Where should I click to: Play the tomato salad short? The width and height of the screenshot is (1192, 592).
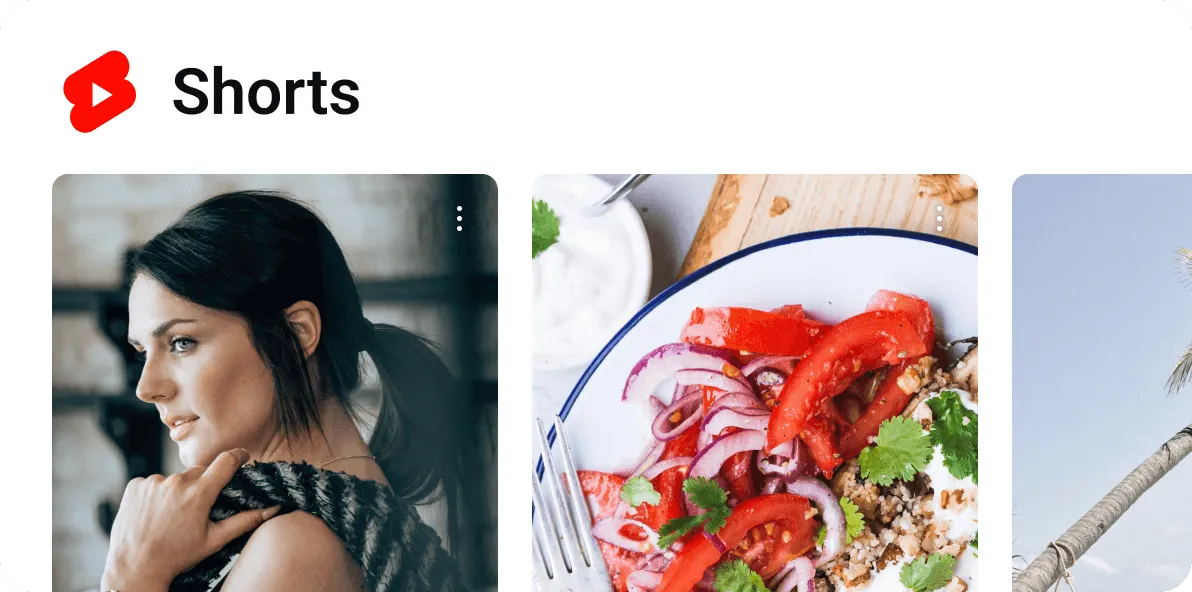[x=755, y=383]
